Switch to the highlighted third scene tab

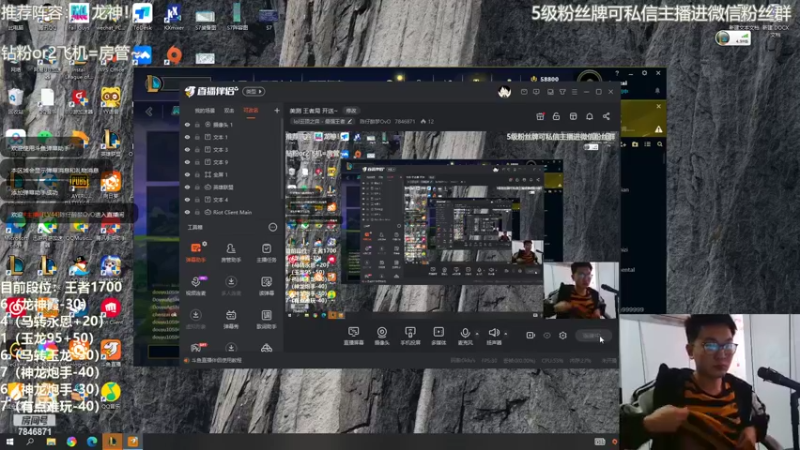pos(251,110)
